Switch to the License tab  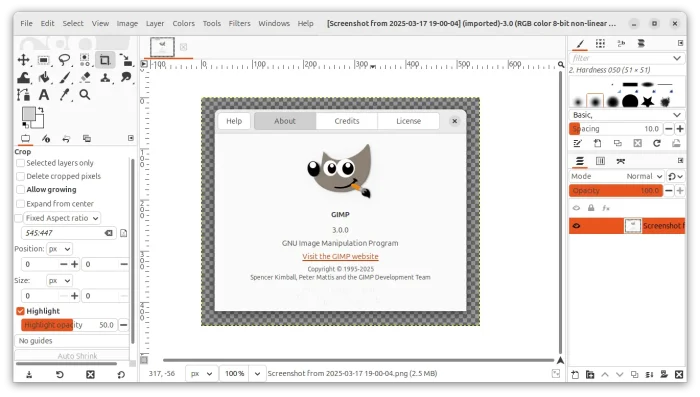[x=408, y=121]
